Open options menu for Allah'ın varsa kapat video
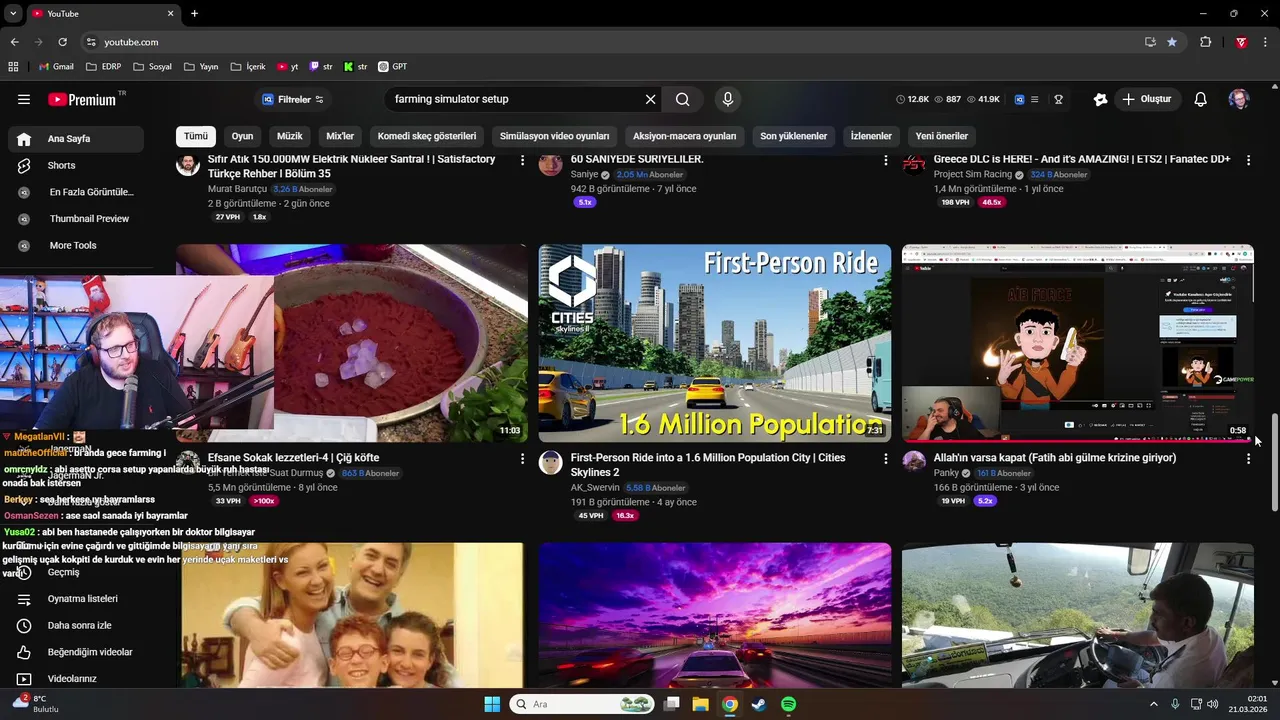Image resolution: width=1280 pixels, height=720 pixels. [1248, 459]
